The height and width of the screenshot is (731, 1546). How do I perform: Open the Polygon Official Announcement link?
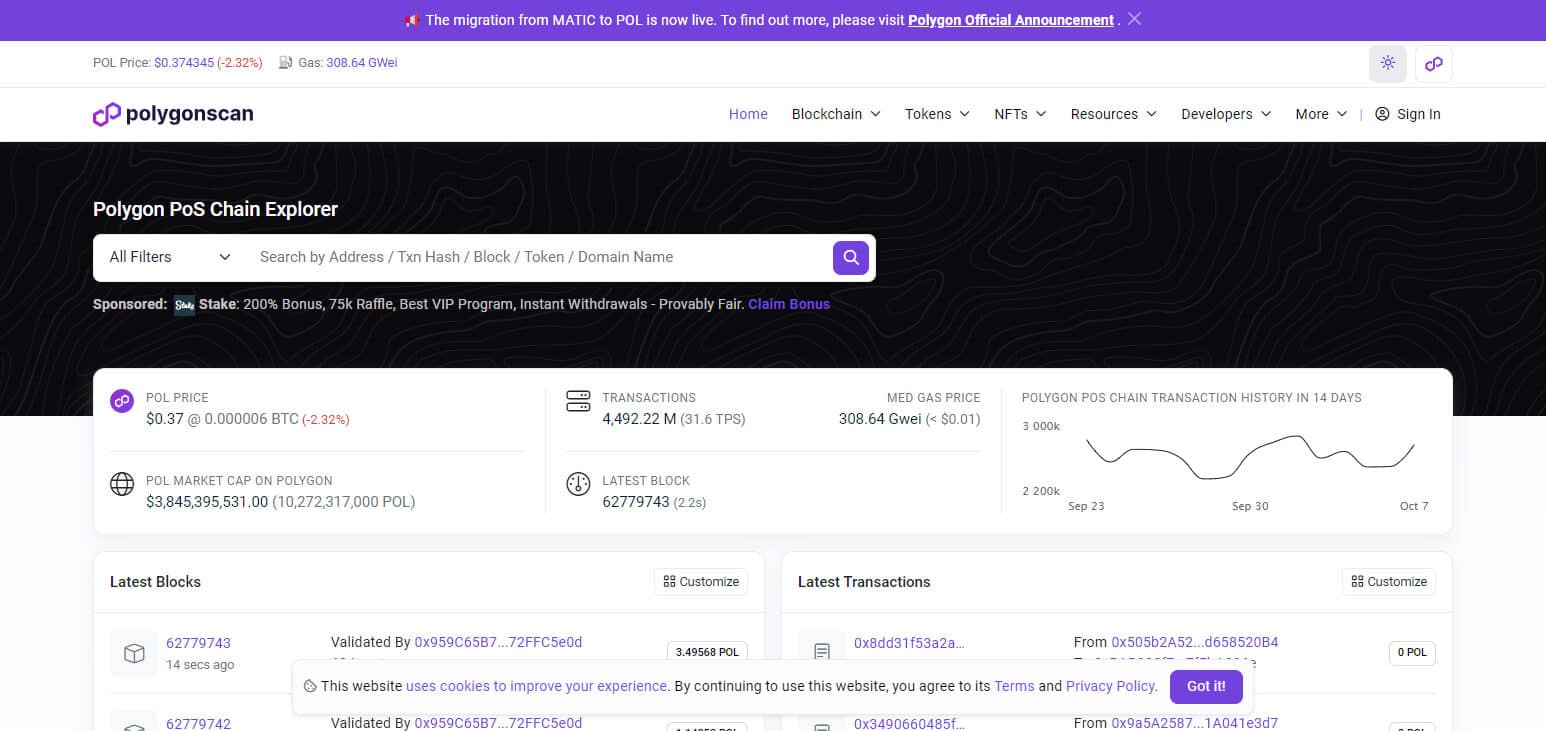[x=1011, y=20]
